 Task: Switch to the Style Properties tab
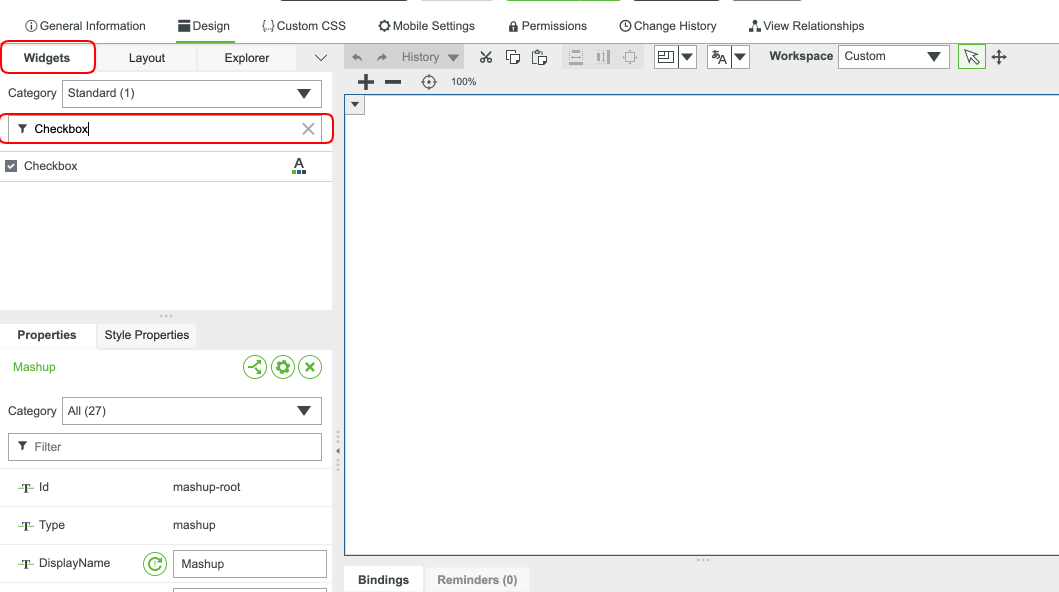pyautogui.click(x=147, y=335)
